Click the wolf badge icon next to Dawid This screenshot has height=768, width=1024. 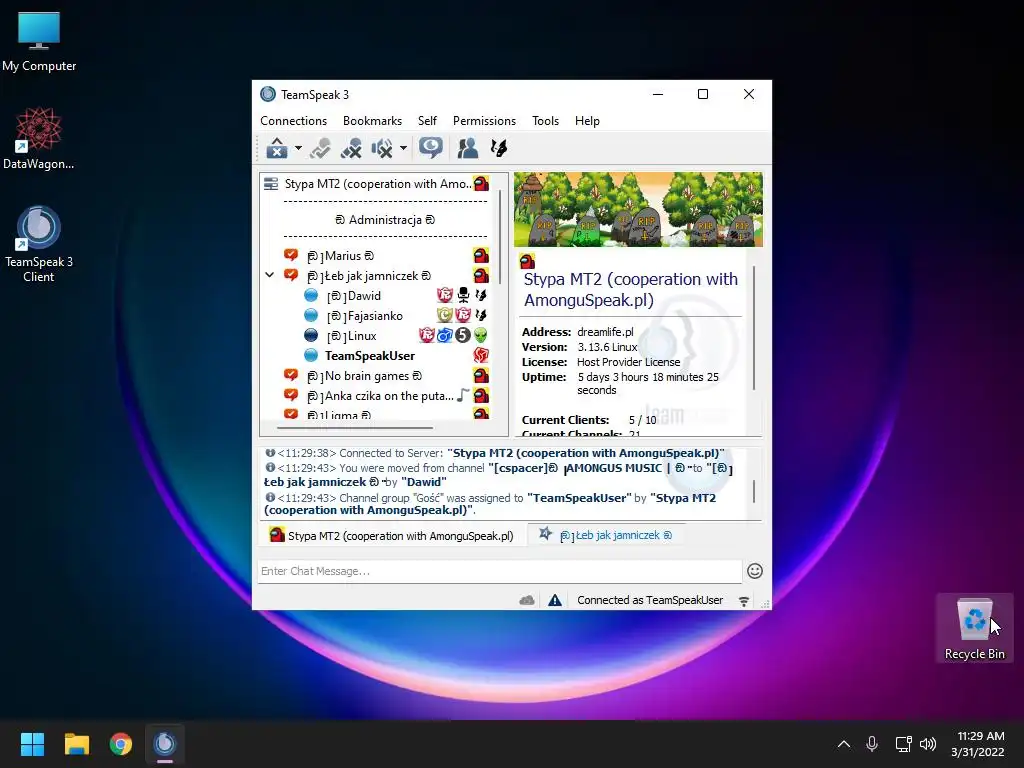click(x=481, y=295)
